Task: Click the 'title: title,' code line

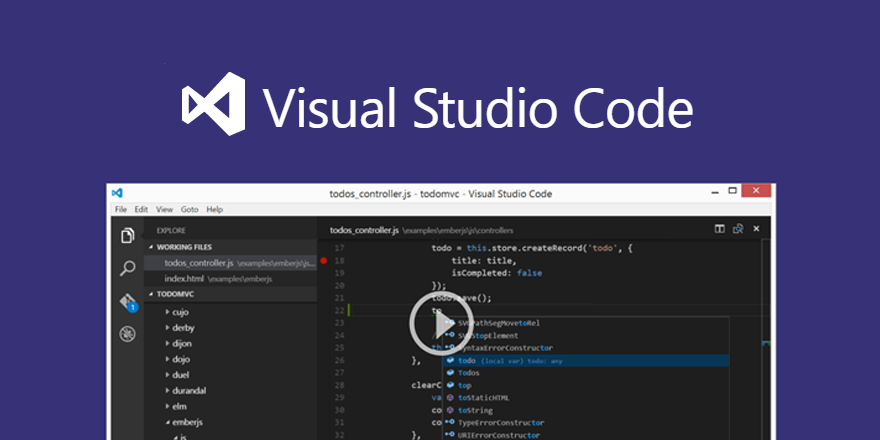Action: [484, 260]
